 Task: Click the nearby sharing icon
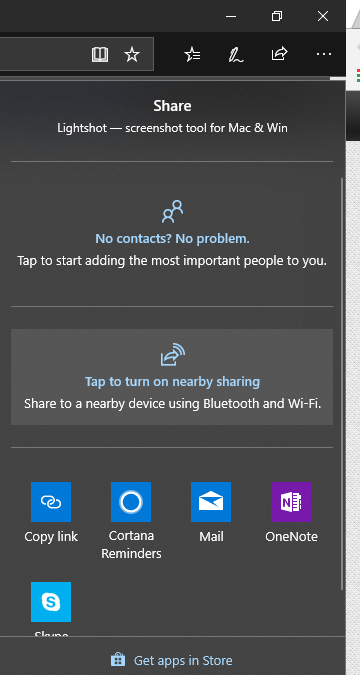[x=172, y=354]
